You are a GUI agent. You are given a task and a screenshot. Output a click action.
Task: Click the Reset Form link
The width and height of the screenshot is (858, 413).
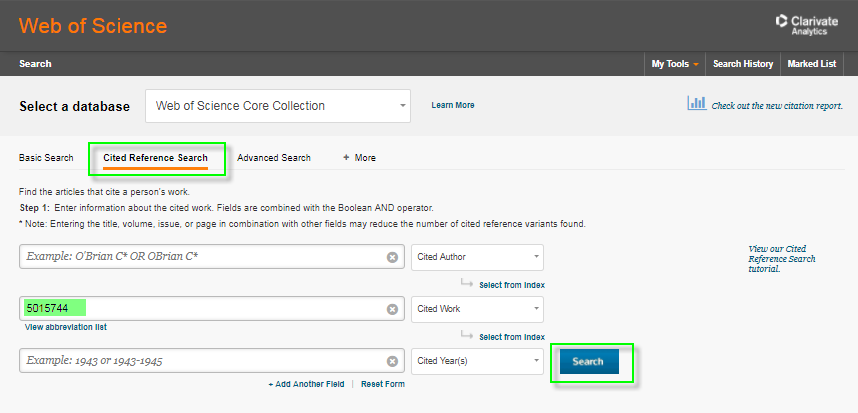click(383, 384)
